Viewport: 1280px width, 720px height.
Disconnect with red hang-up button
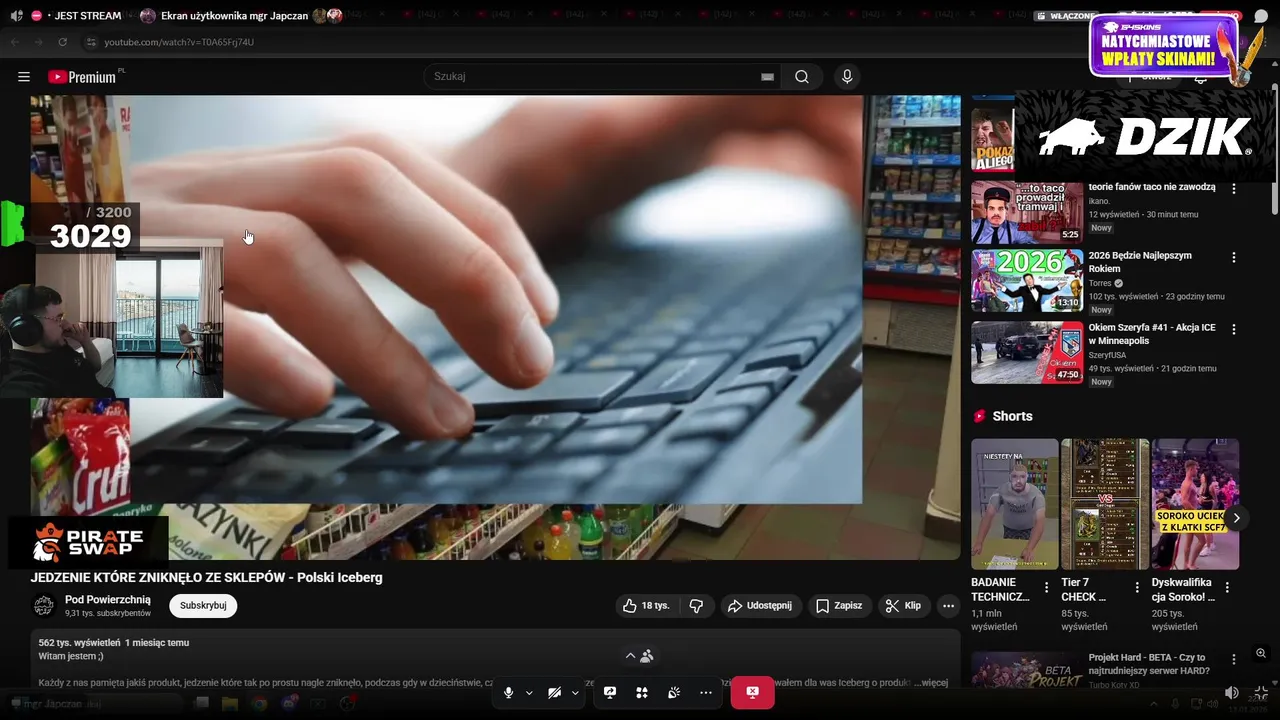click(752, 692)
